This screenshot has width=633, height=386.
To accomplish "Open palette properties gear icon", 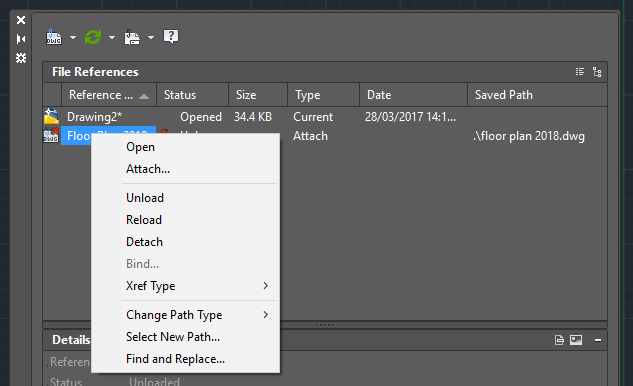I will click(x=21, y=58).
